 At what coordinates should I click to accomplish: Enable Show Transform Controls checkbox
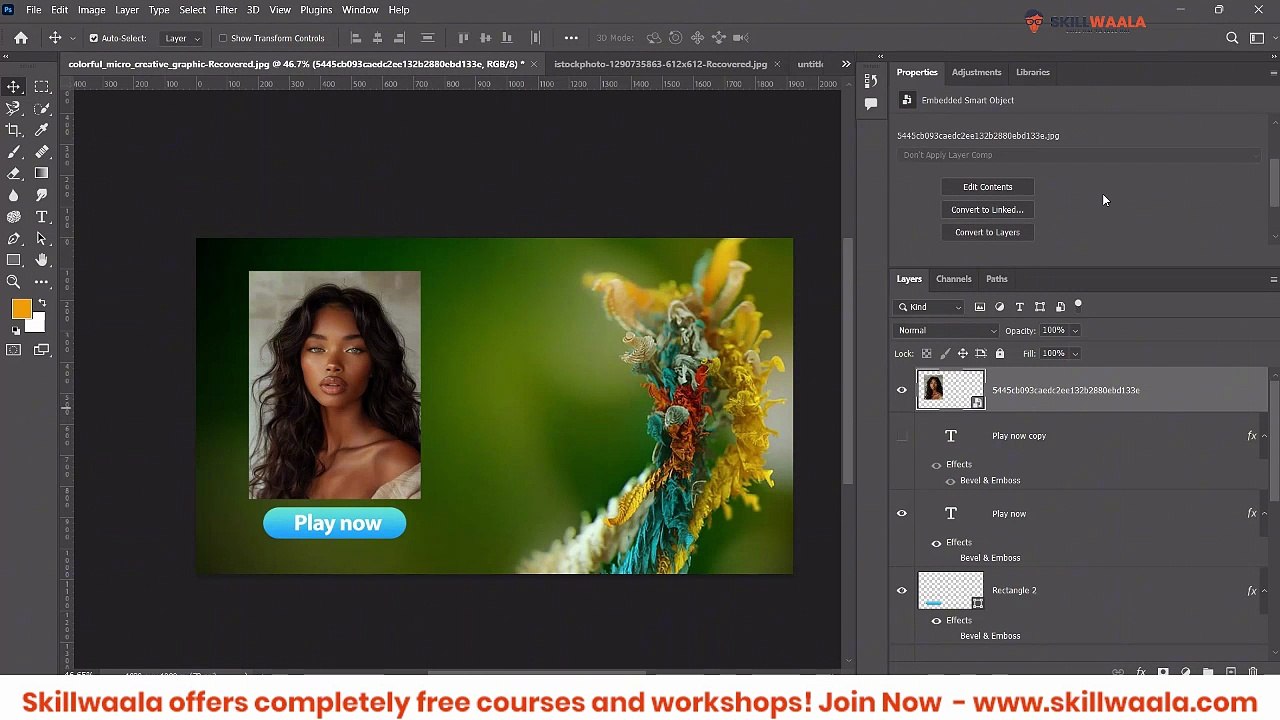point(223,38)
